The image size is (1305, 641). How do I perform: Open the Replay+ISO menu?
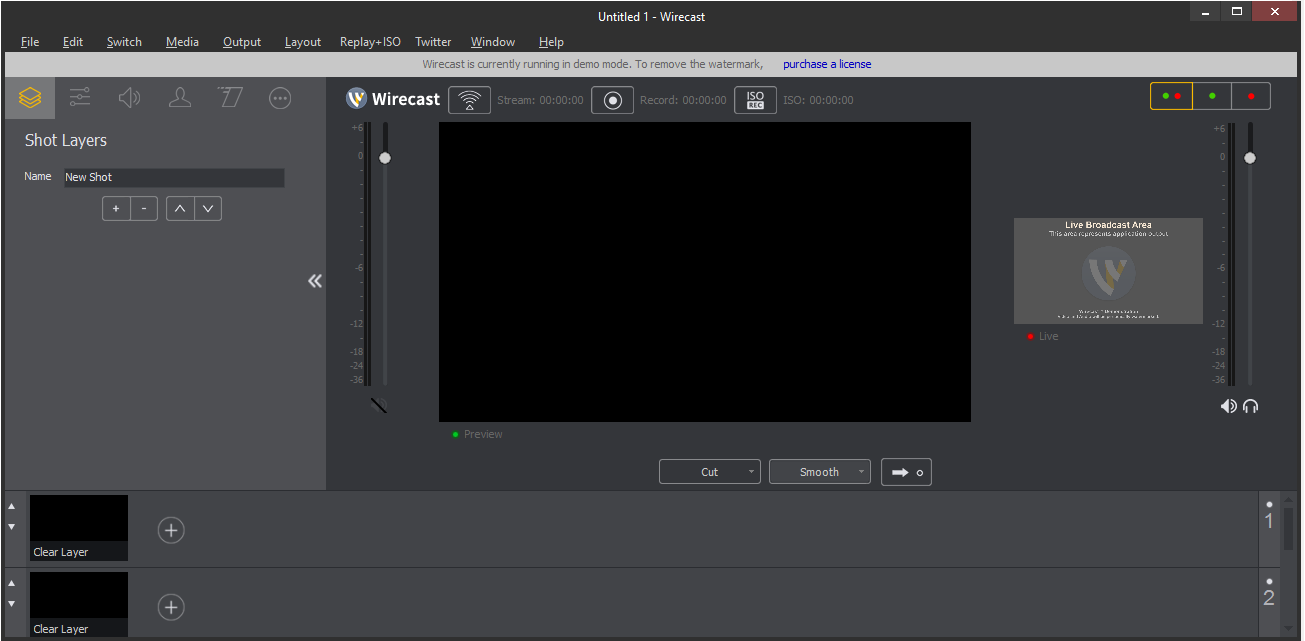(x=370, y=42)
